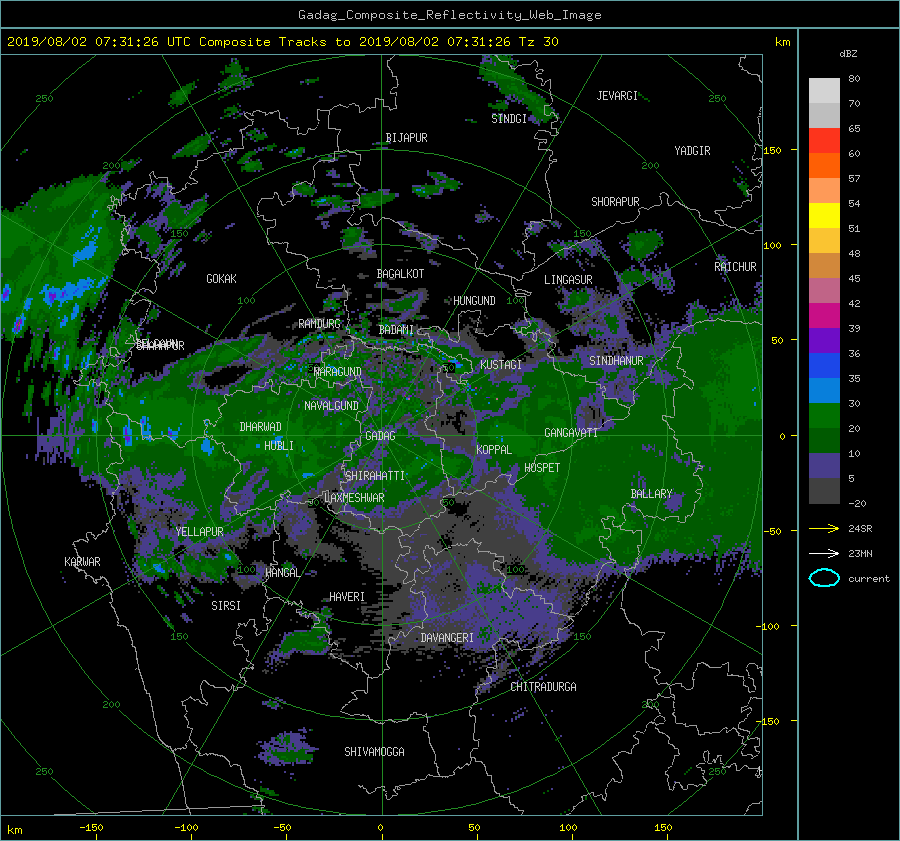Click the LINGASUR city label
This screenshot has width=900, height=841.
(568, 280)
